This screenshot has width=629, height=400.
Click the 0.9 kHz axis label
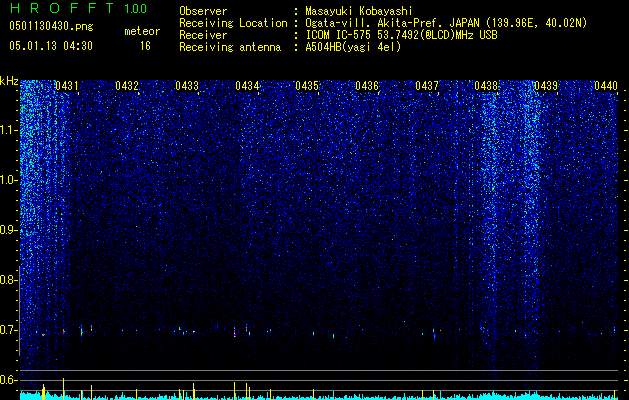point(9,230)
